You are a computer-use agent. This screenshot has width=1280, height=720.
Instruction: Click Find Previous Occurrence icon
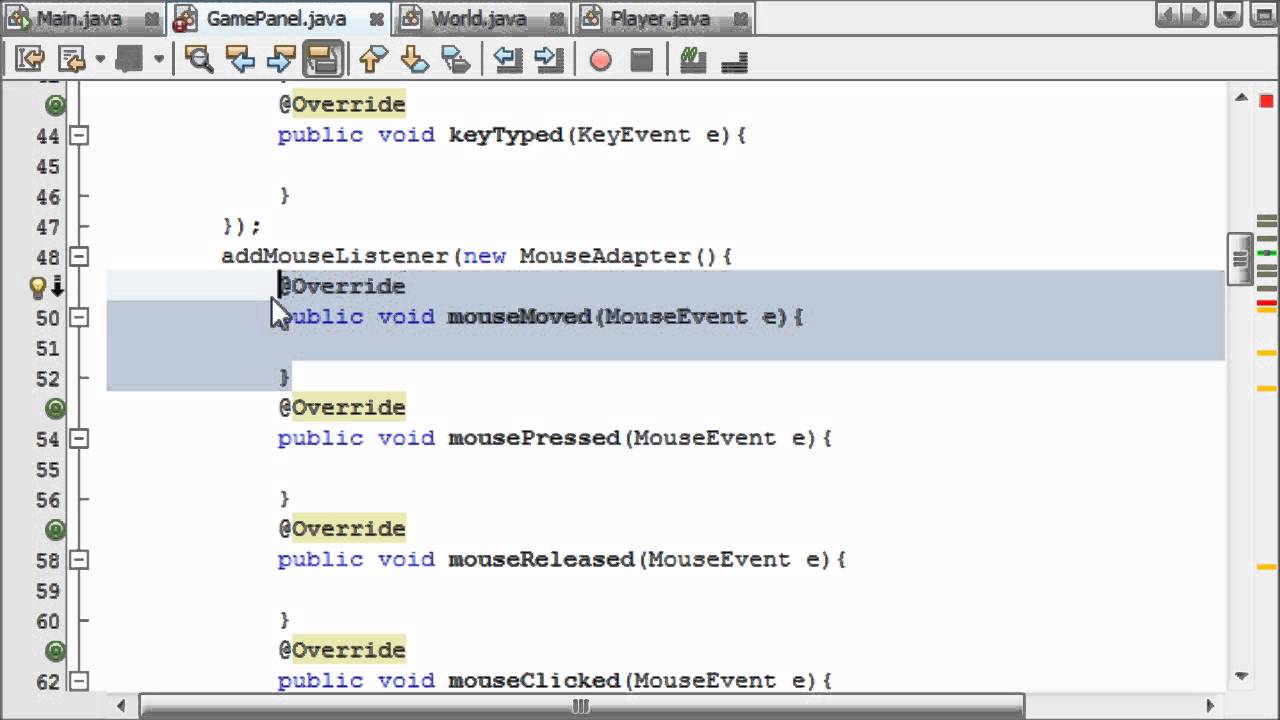pos(240,60)
